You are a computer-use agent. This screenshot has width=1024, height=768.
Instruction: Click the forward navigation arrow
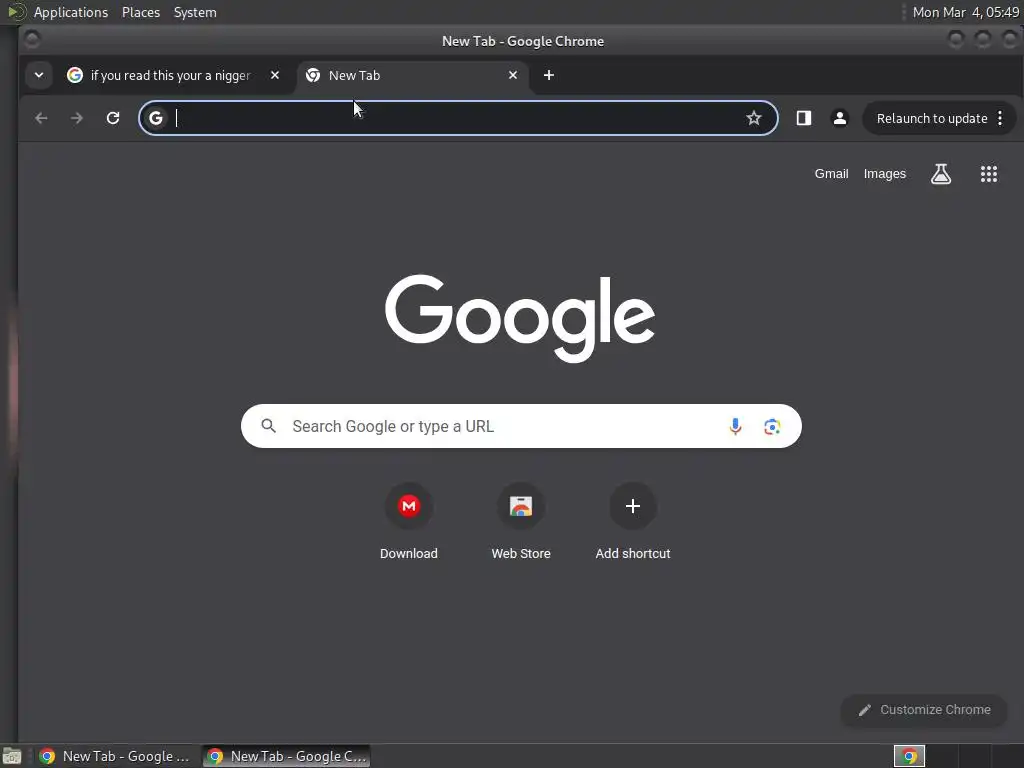pyautogui.click(x=77, y=118)
